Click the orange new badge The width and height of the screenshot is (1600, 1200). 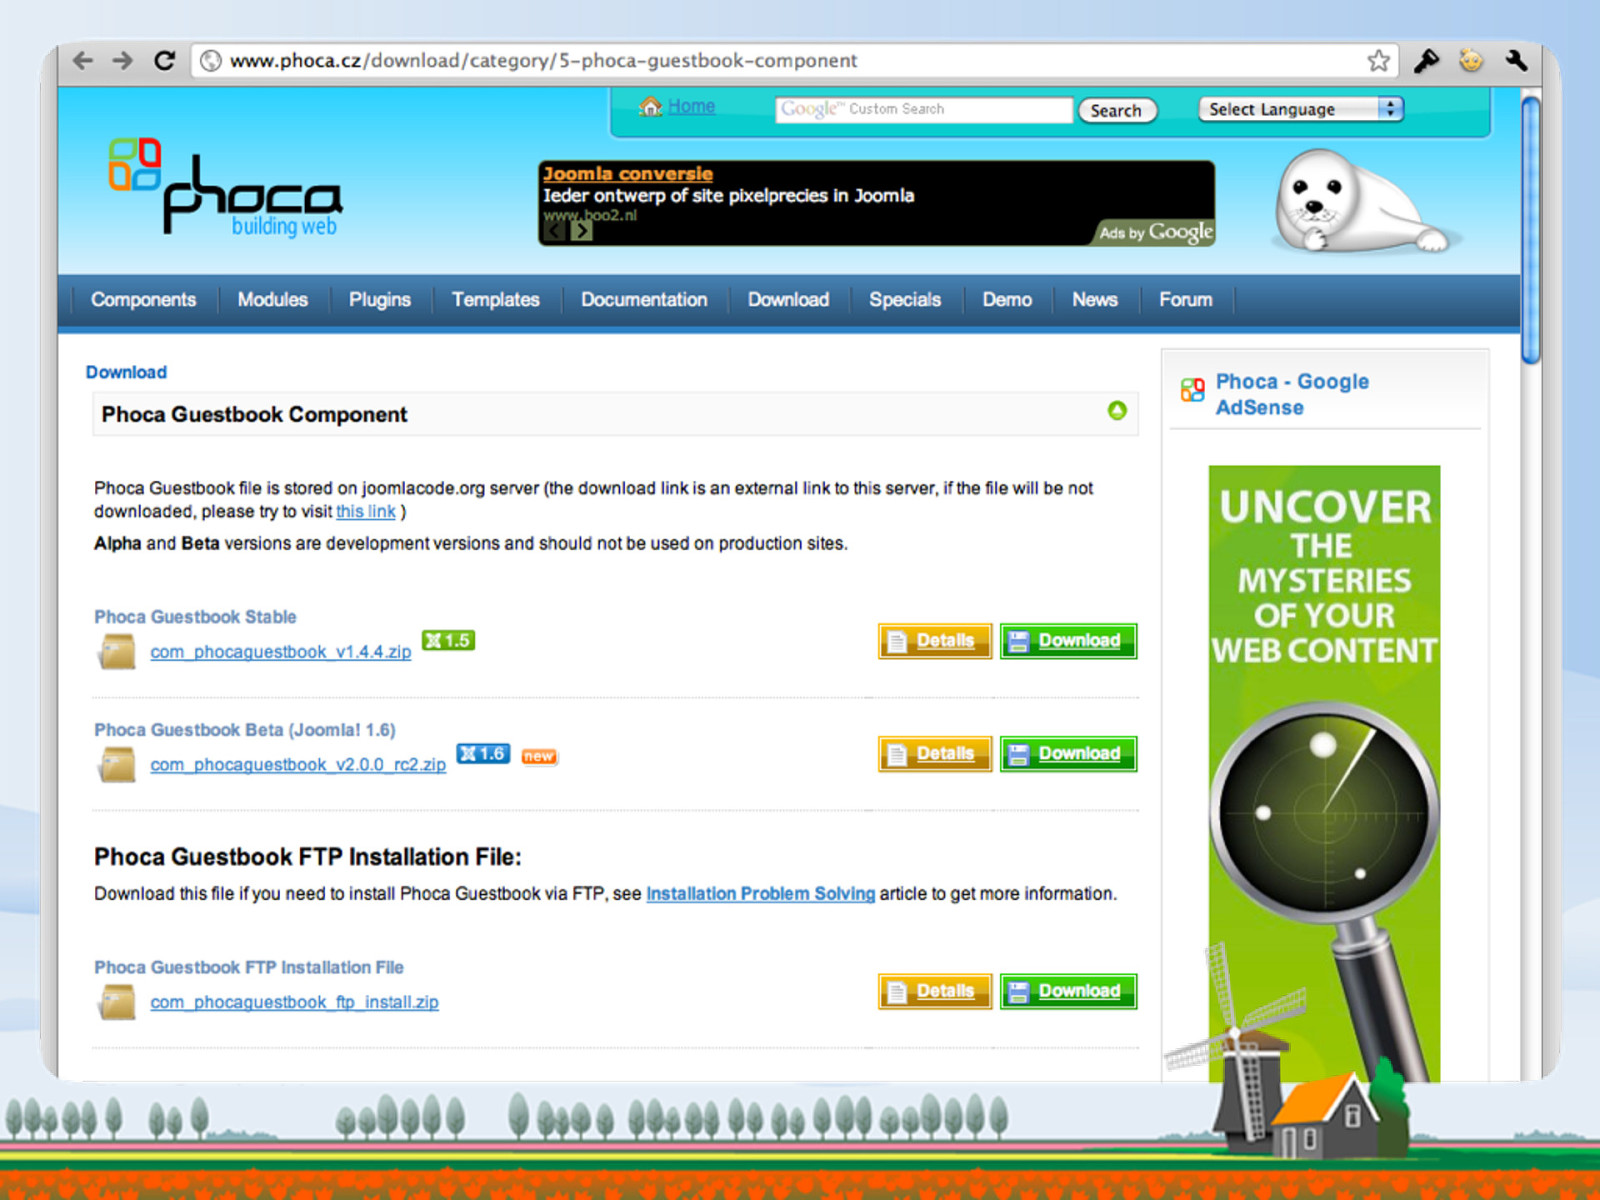539,756
